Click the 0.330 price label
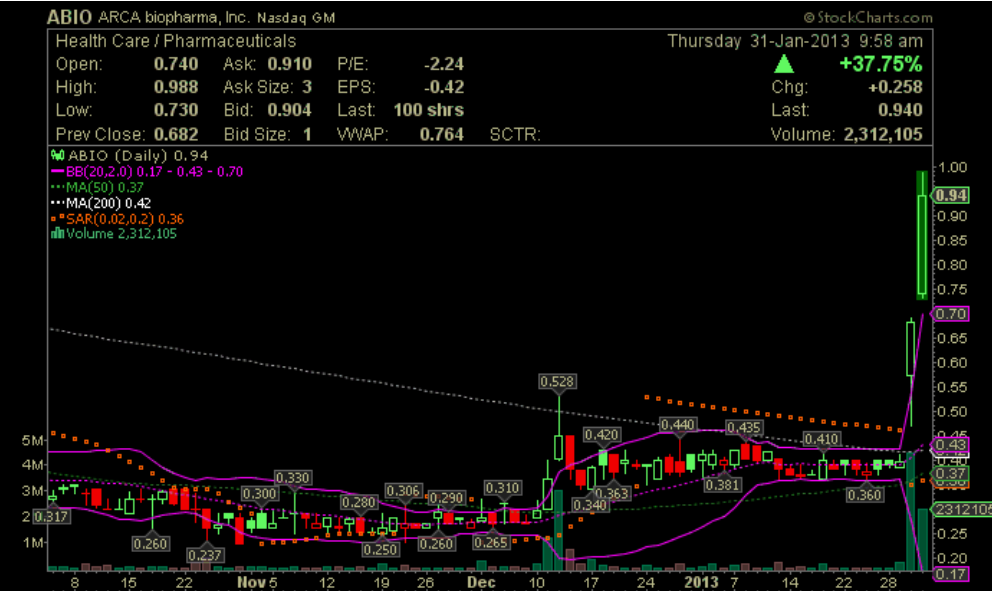Screen dimensions: 992x591 pos(293,478)
